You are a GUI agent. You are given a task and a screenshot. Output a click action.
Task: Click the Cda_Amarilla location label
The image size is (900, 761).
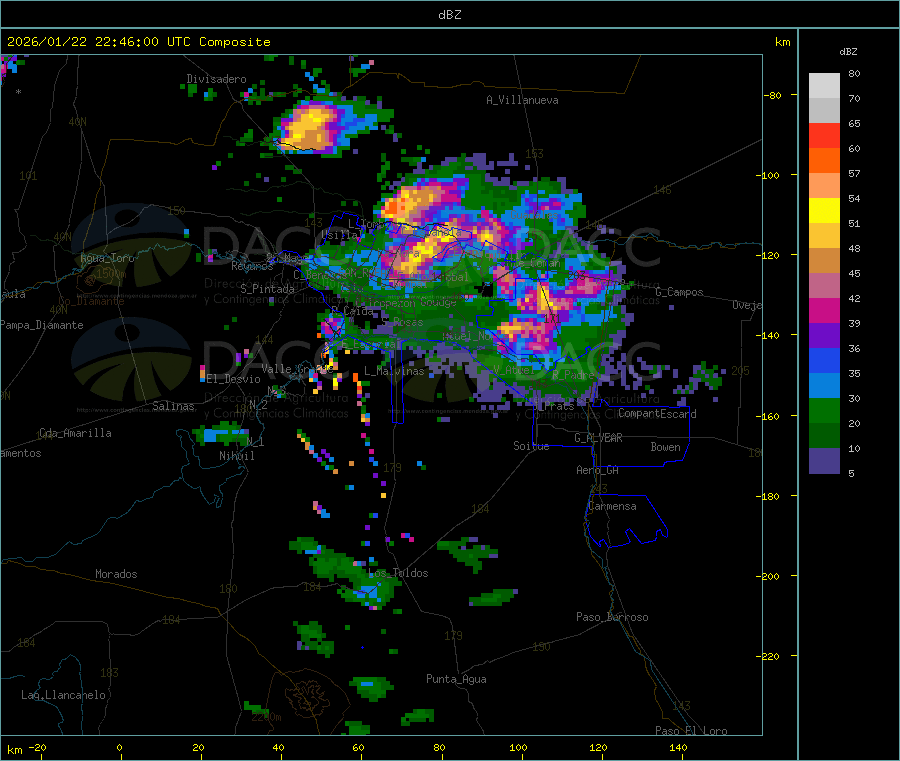pos(75,433)
